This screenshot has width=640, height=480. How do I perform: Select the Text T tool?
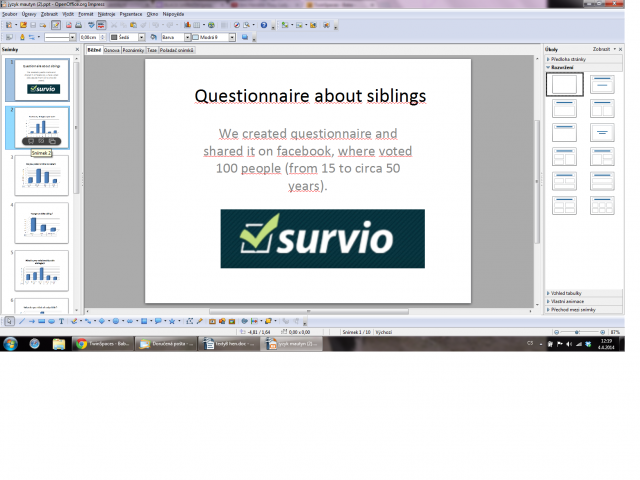click(x=61, y=322)
